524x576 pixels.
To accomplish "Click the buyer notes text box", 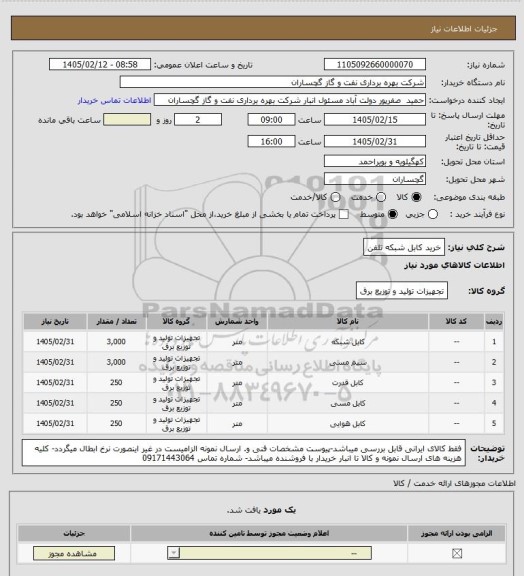I will 244,453.
